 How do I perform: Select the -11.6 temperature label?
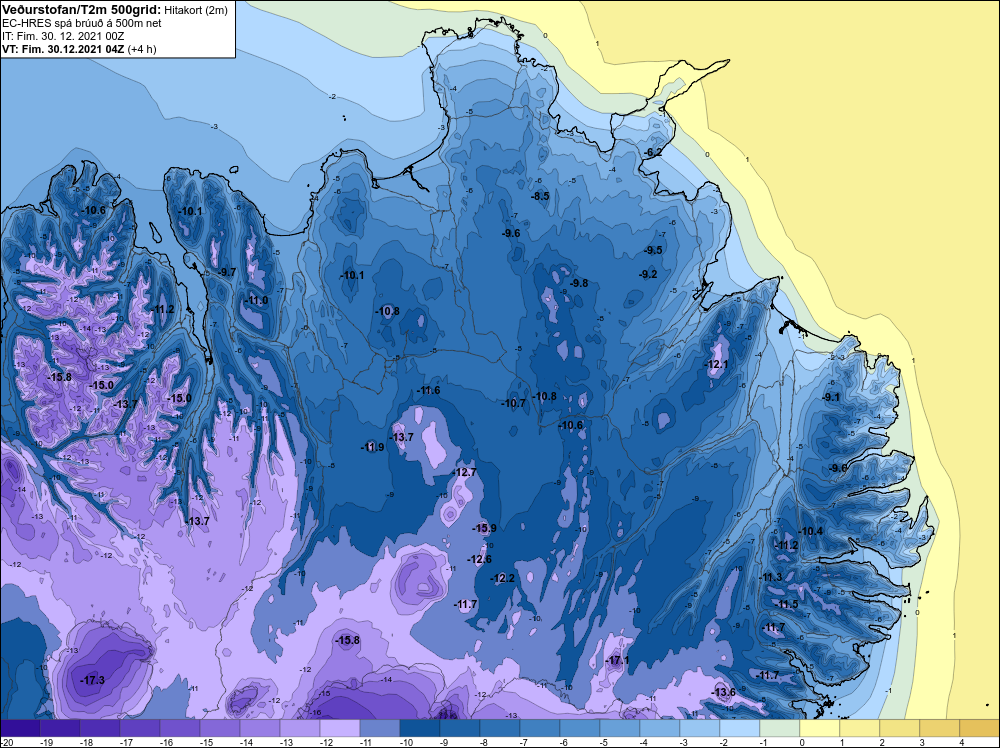pyautogui.click(x=428, y=391)
